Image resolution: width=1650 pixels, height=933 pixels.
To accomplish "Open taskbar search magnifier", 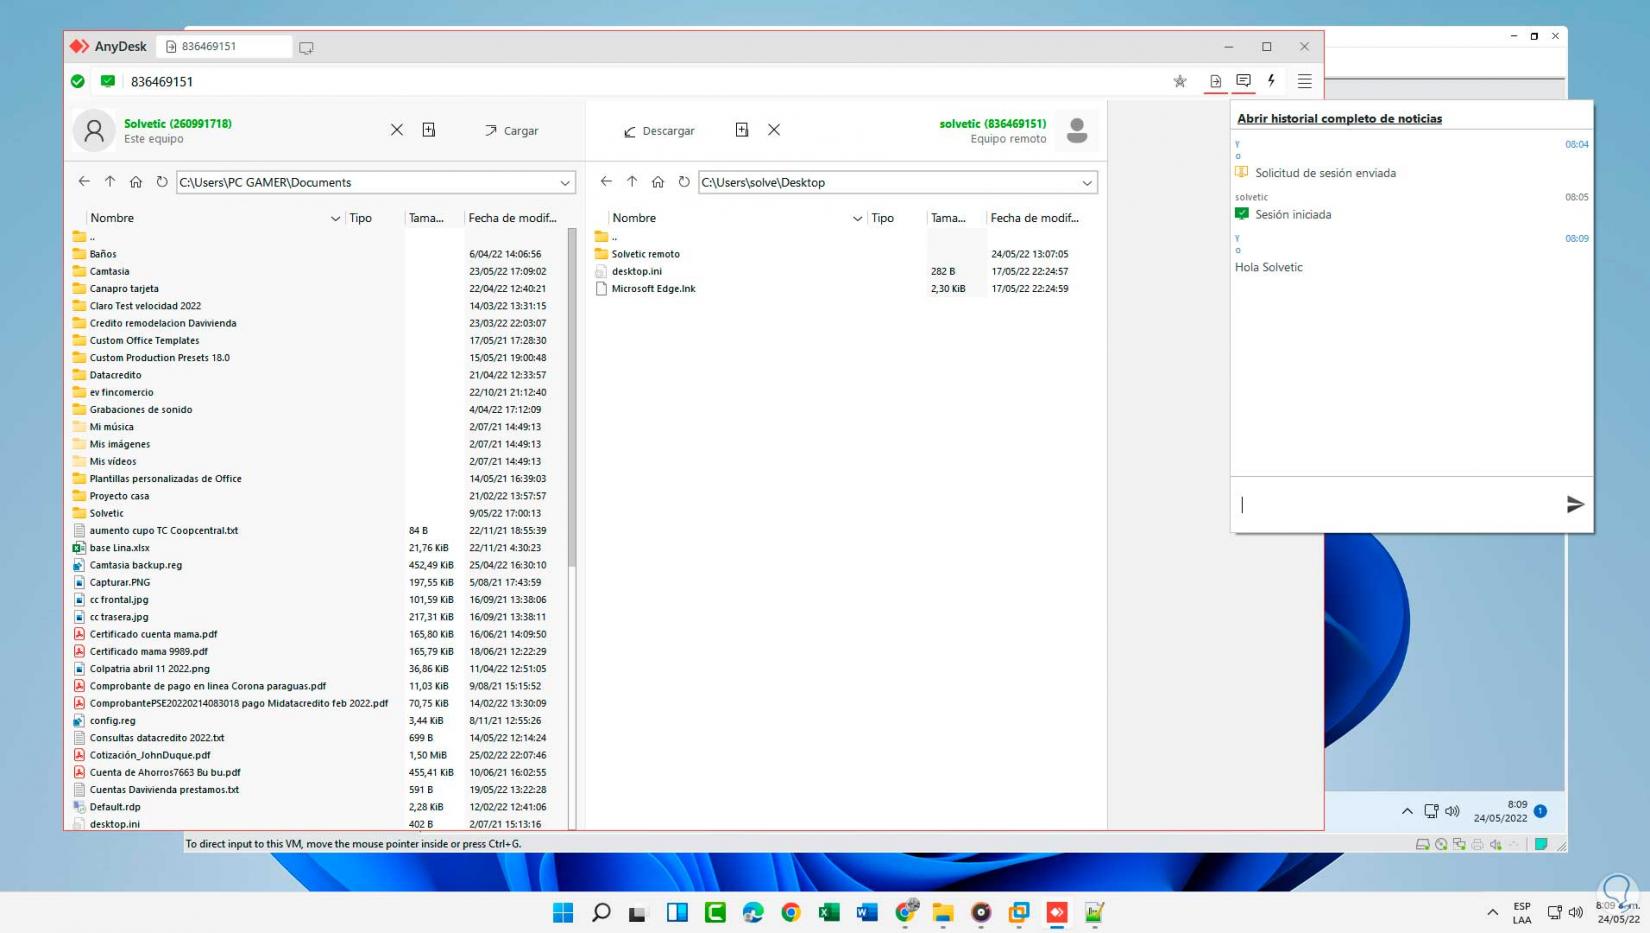I will 601,912.
